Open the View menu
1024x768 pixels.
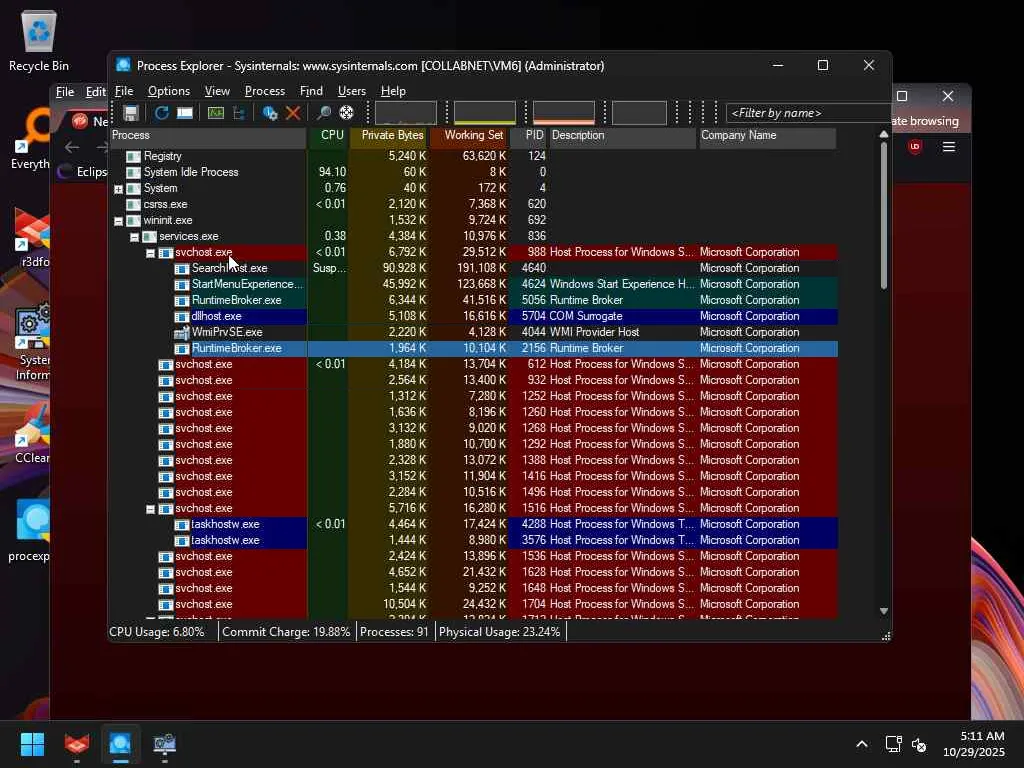[x=217, y=91]
